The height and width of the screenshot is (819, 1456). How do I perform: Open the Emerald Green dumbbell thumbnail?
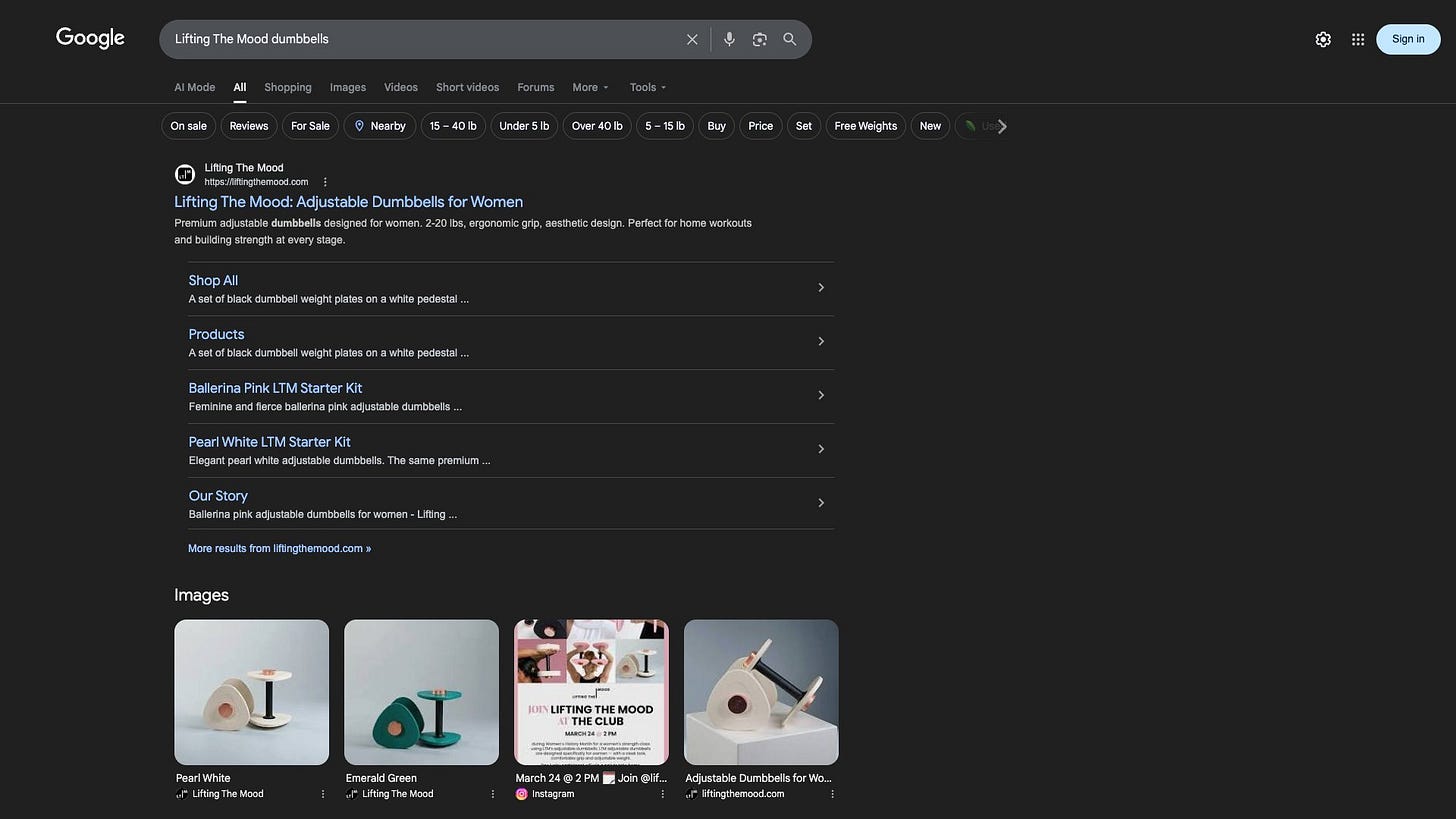point(422,692)
